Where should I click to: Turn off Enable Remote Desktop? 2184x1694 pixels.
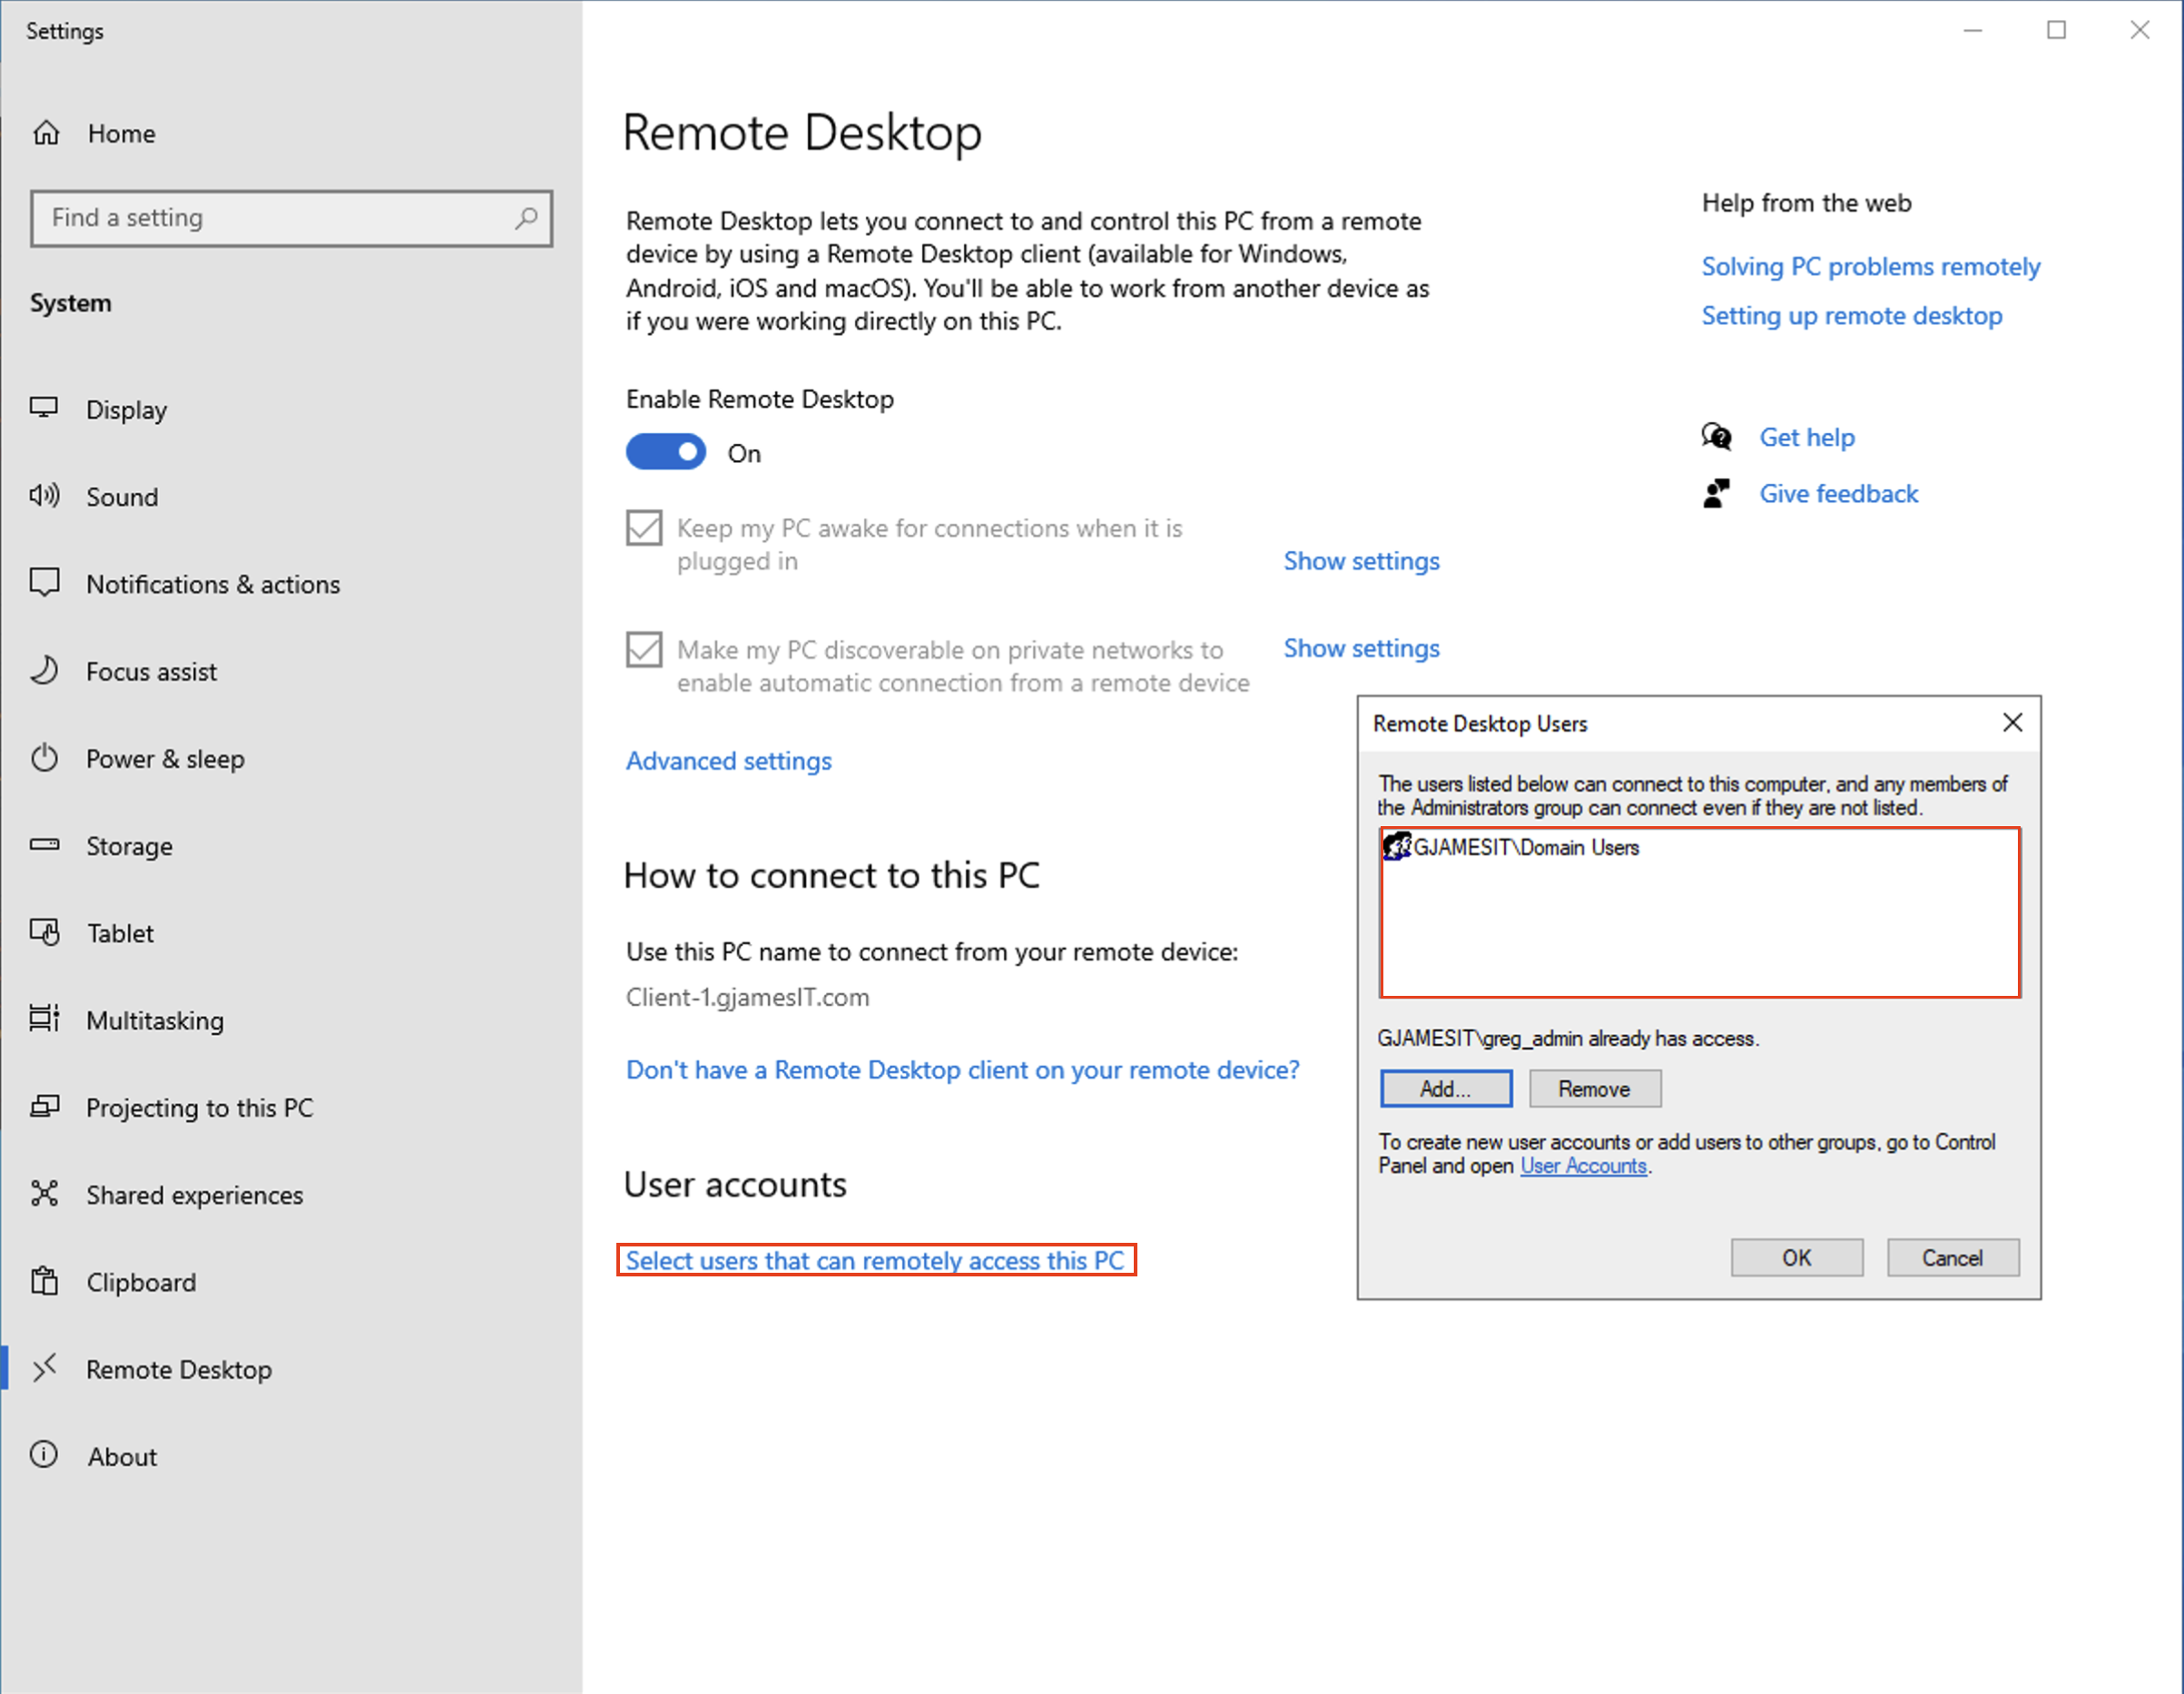(x=666, y=452)
